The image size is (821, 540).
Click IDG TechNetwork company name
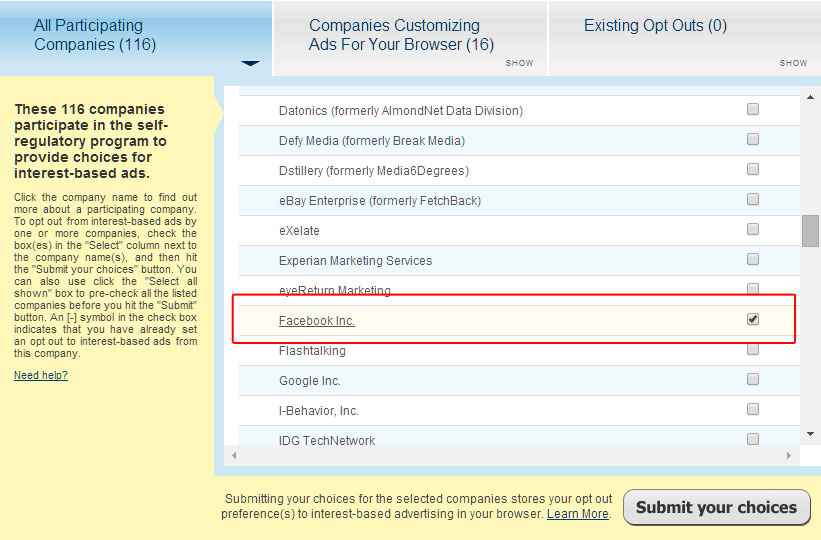coord(327,440)
